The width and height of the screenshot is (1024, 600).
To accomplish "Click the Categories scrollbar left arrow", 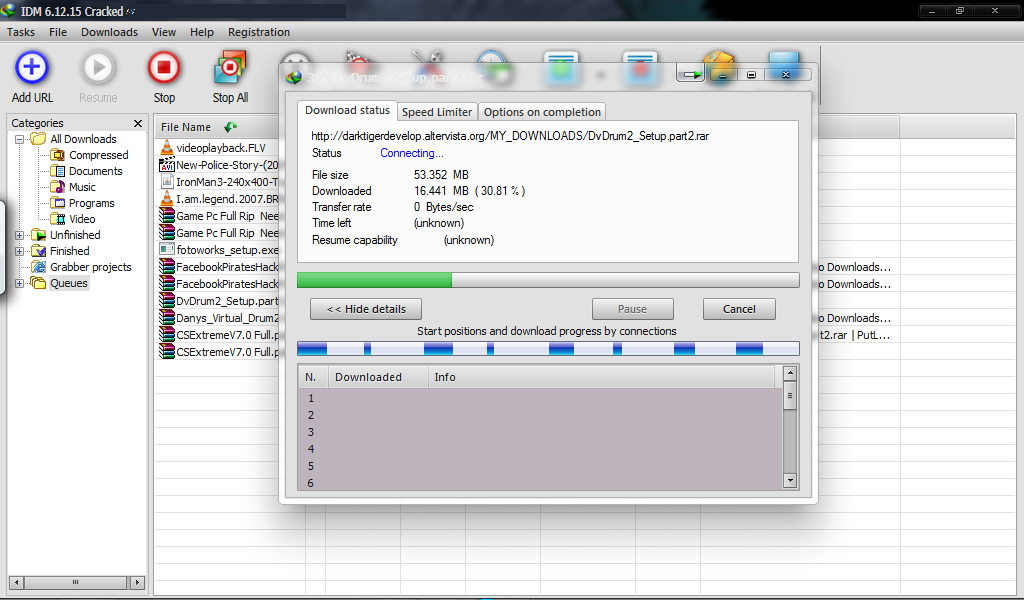I will point(17,582).
